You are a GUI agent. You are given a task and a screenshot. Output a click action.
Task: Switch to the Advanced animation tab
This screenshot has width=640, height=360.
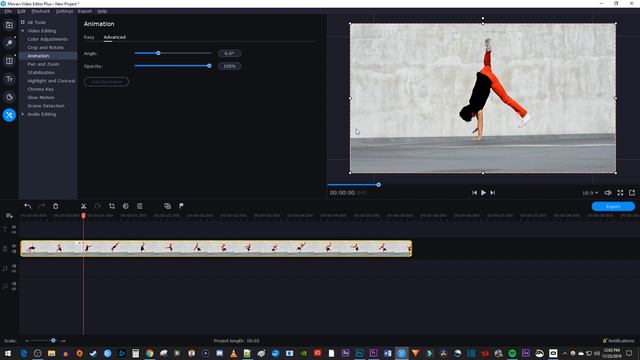tap(114, 37)
